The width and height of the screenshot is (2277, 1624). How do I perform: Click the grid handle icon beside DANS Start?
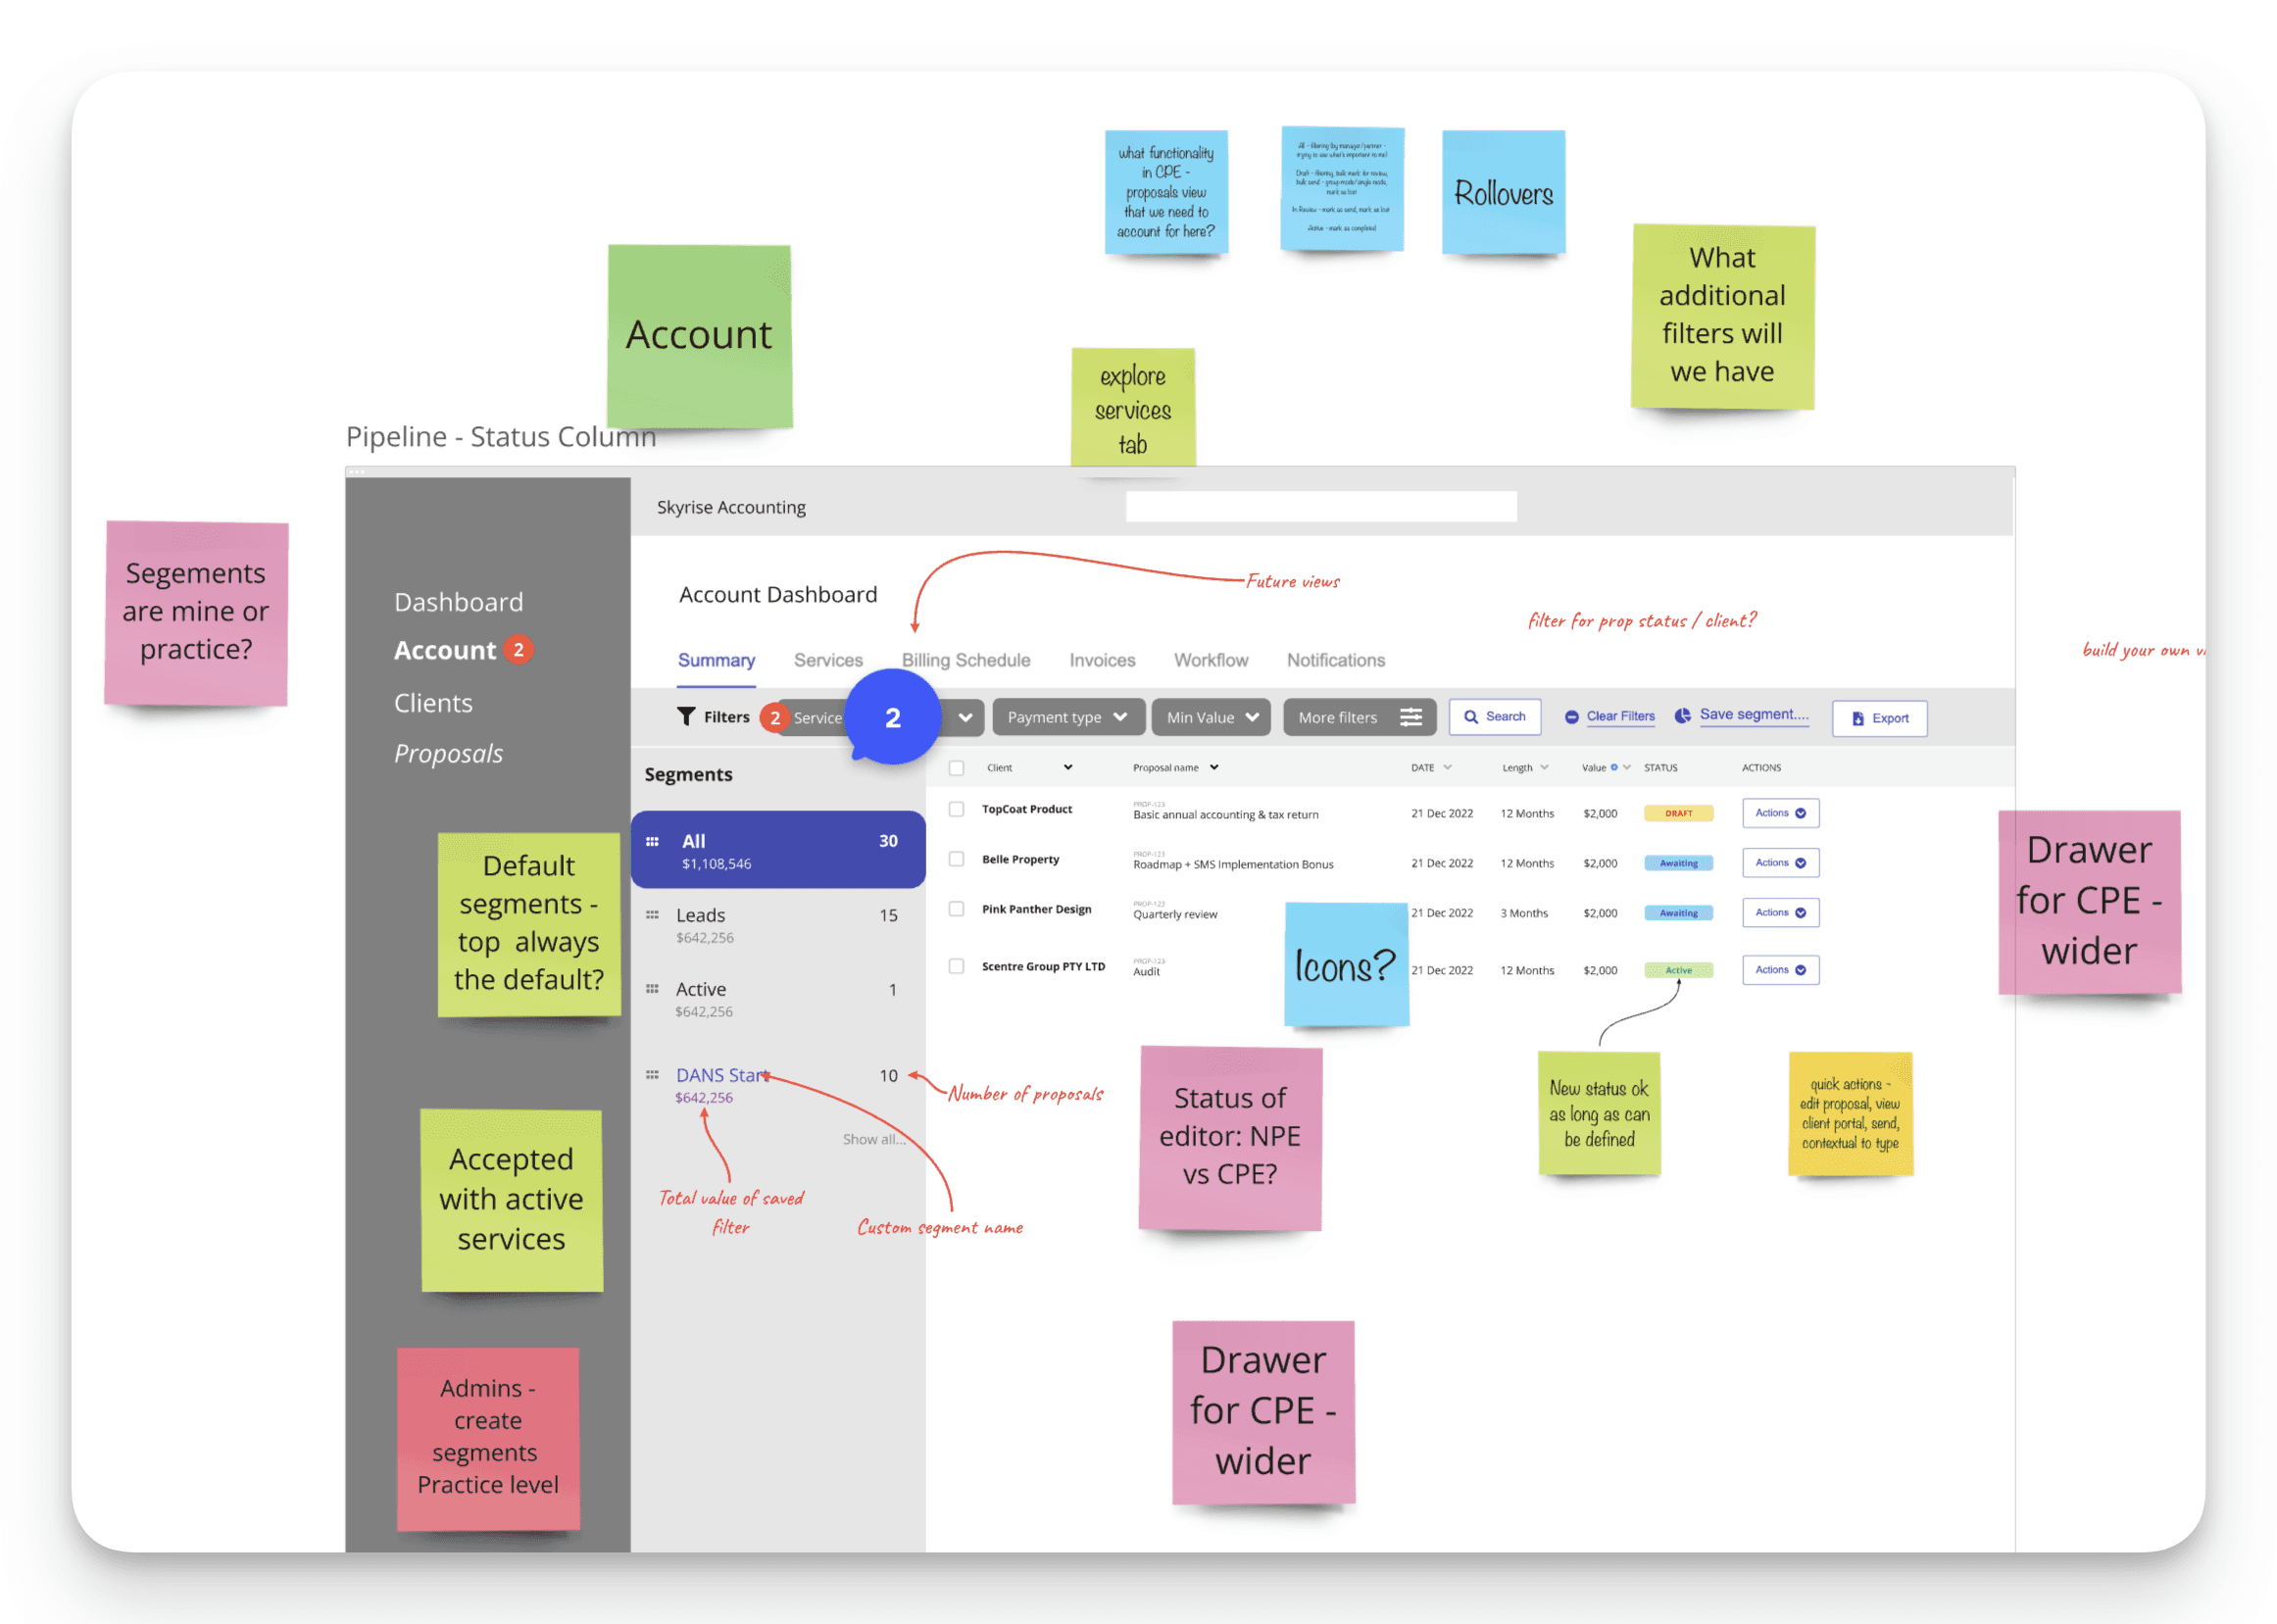coord(652,1075)
